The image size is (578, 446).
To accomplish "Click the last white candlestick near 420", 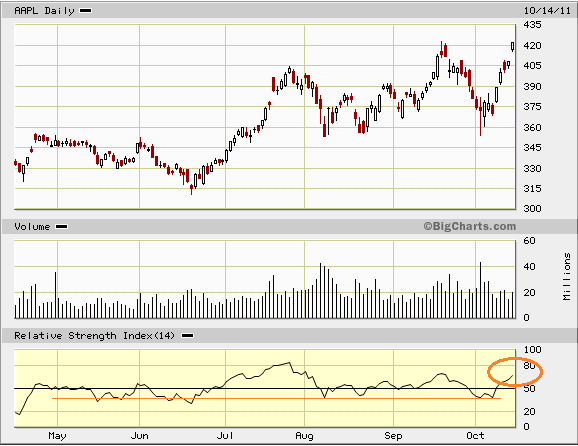I will 512,46.
